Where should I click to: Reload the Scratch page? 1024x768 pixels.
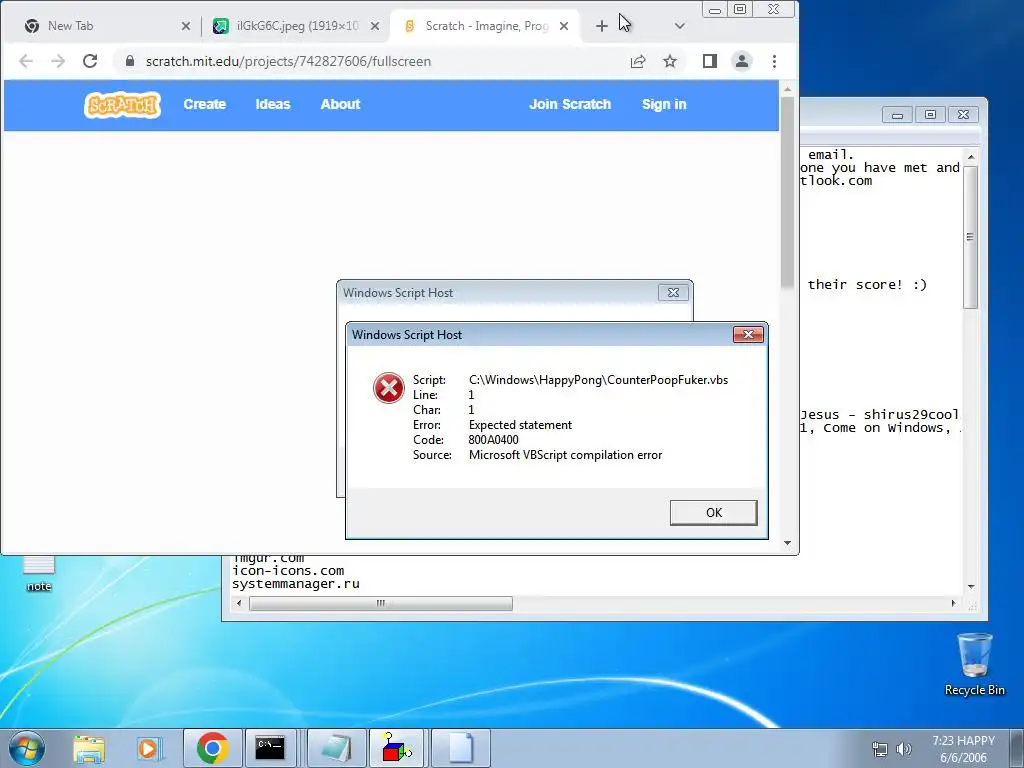point(90,61)
